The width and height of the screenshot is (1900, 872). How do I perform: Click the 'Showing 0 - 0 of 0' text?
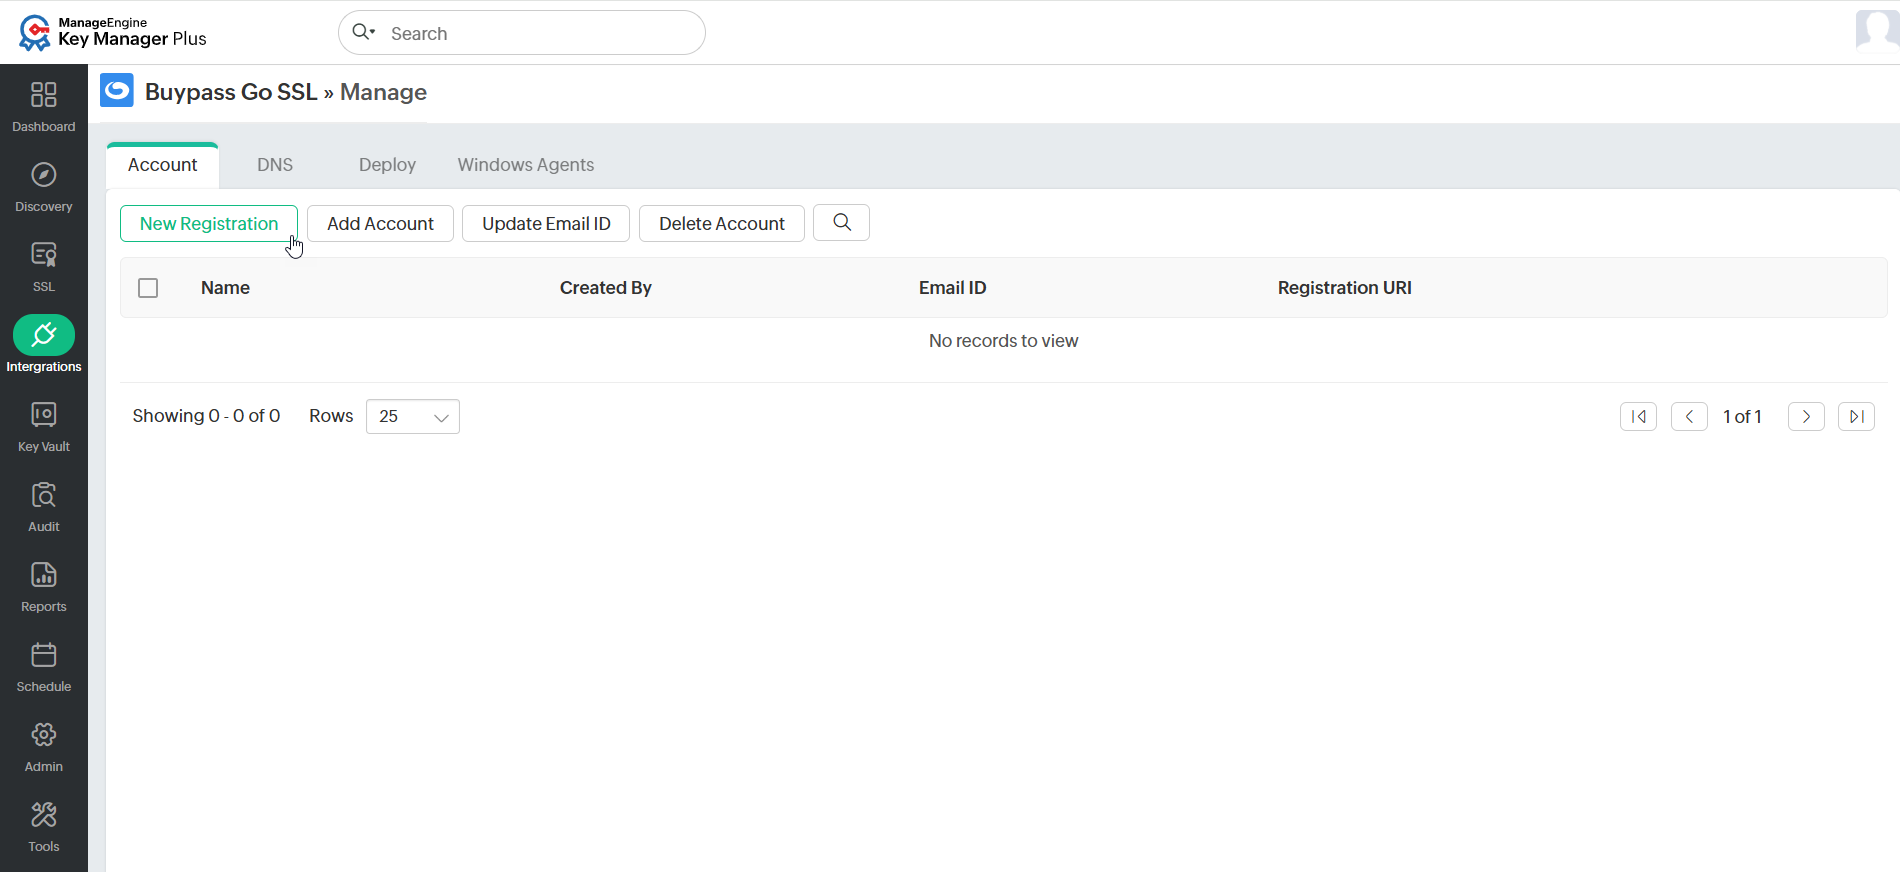coord(206,416)
